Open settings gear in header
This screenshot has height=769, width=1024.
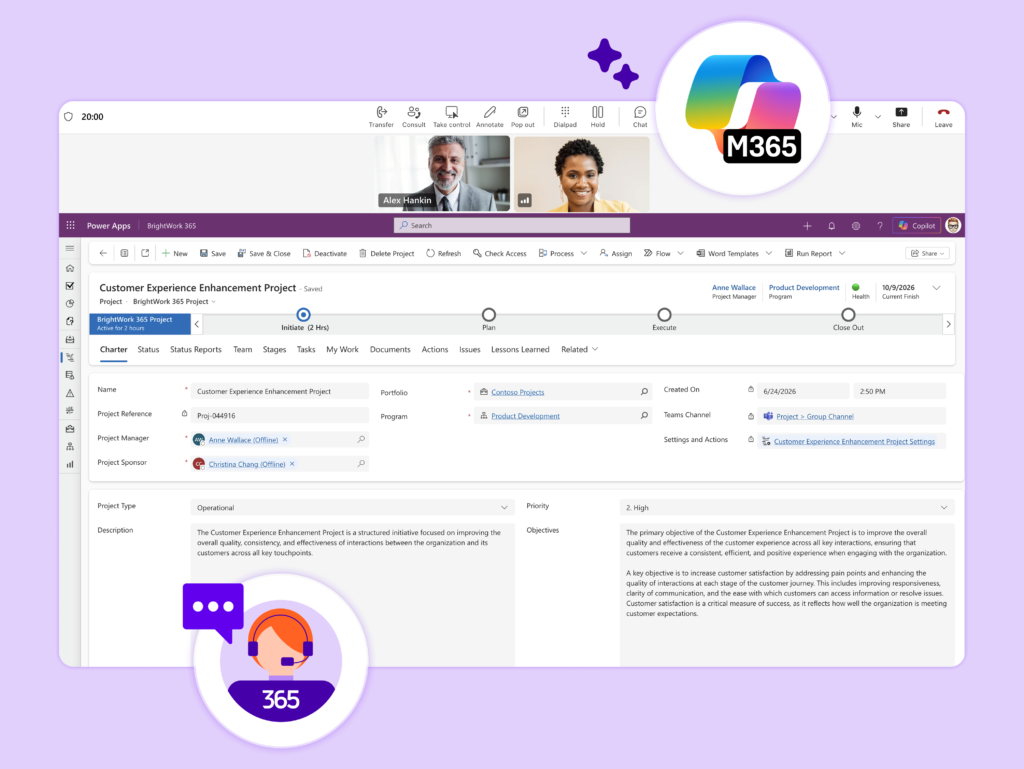click(x=856, y=226)
